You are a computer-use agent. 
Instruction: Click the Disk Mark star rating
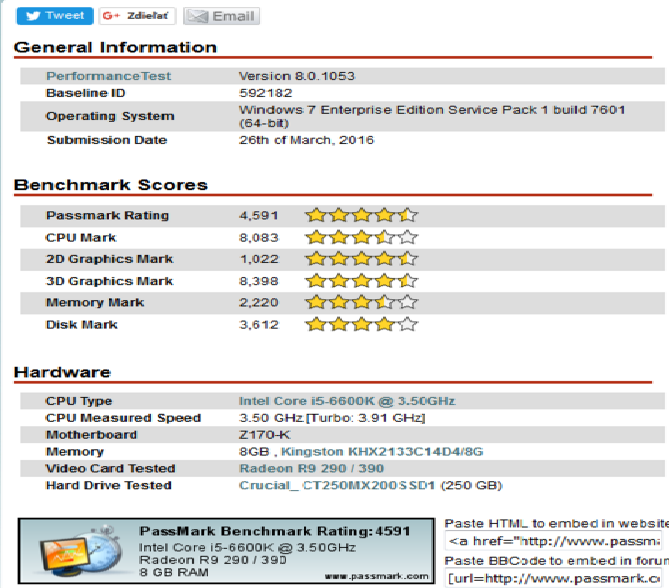click(361, 324)
